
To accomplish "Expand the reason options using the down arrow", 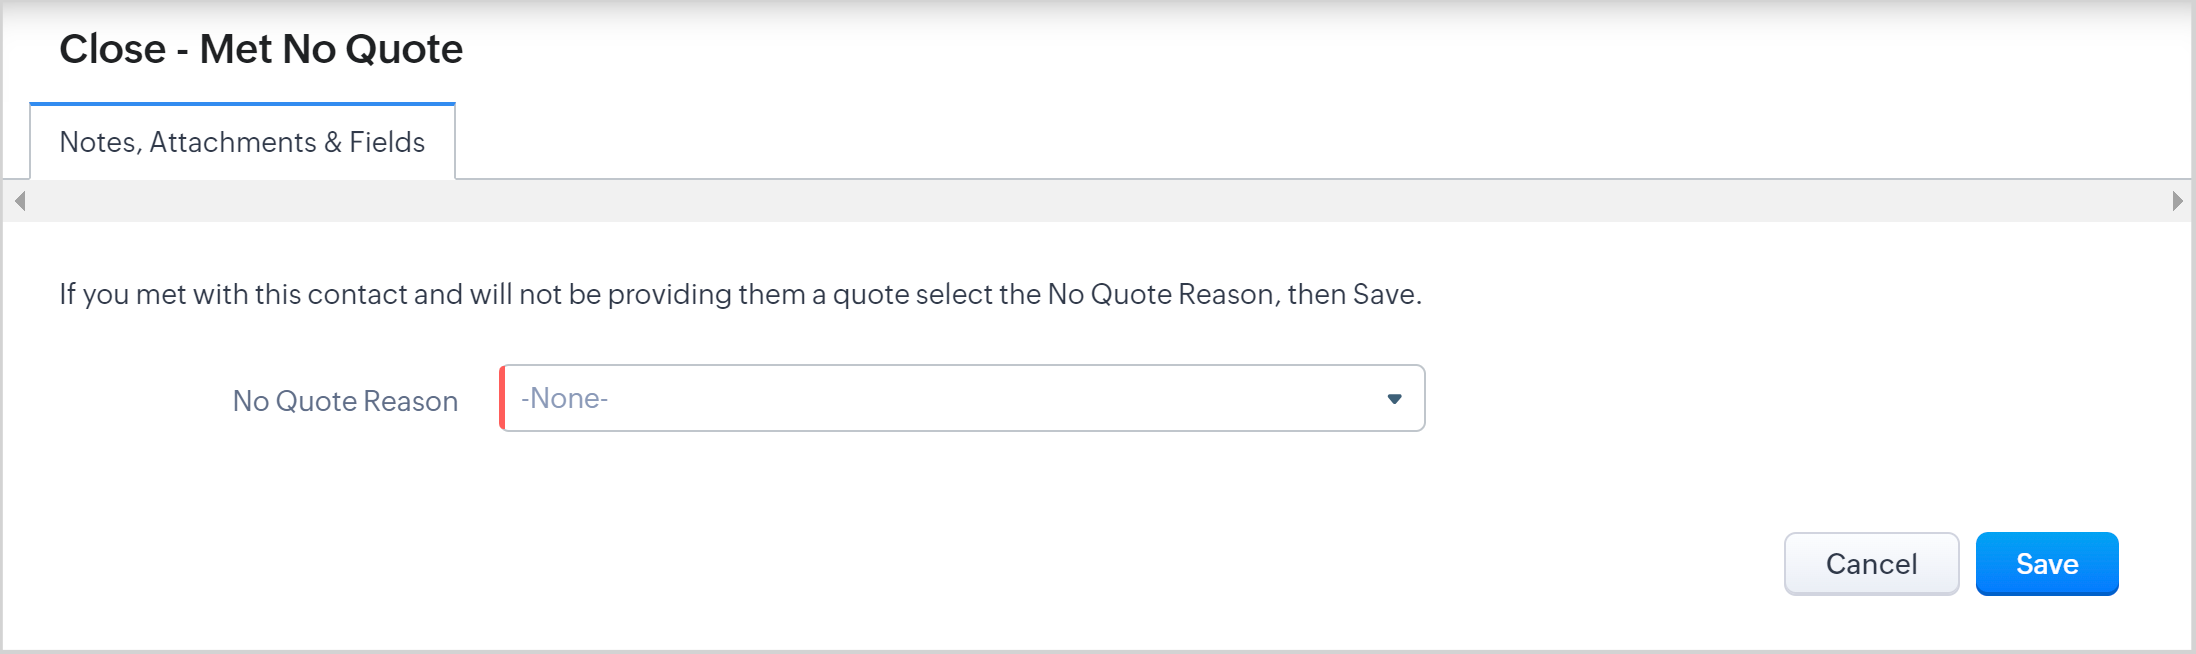I will tap(1394, 399).
